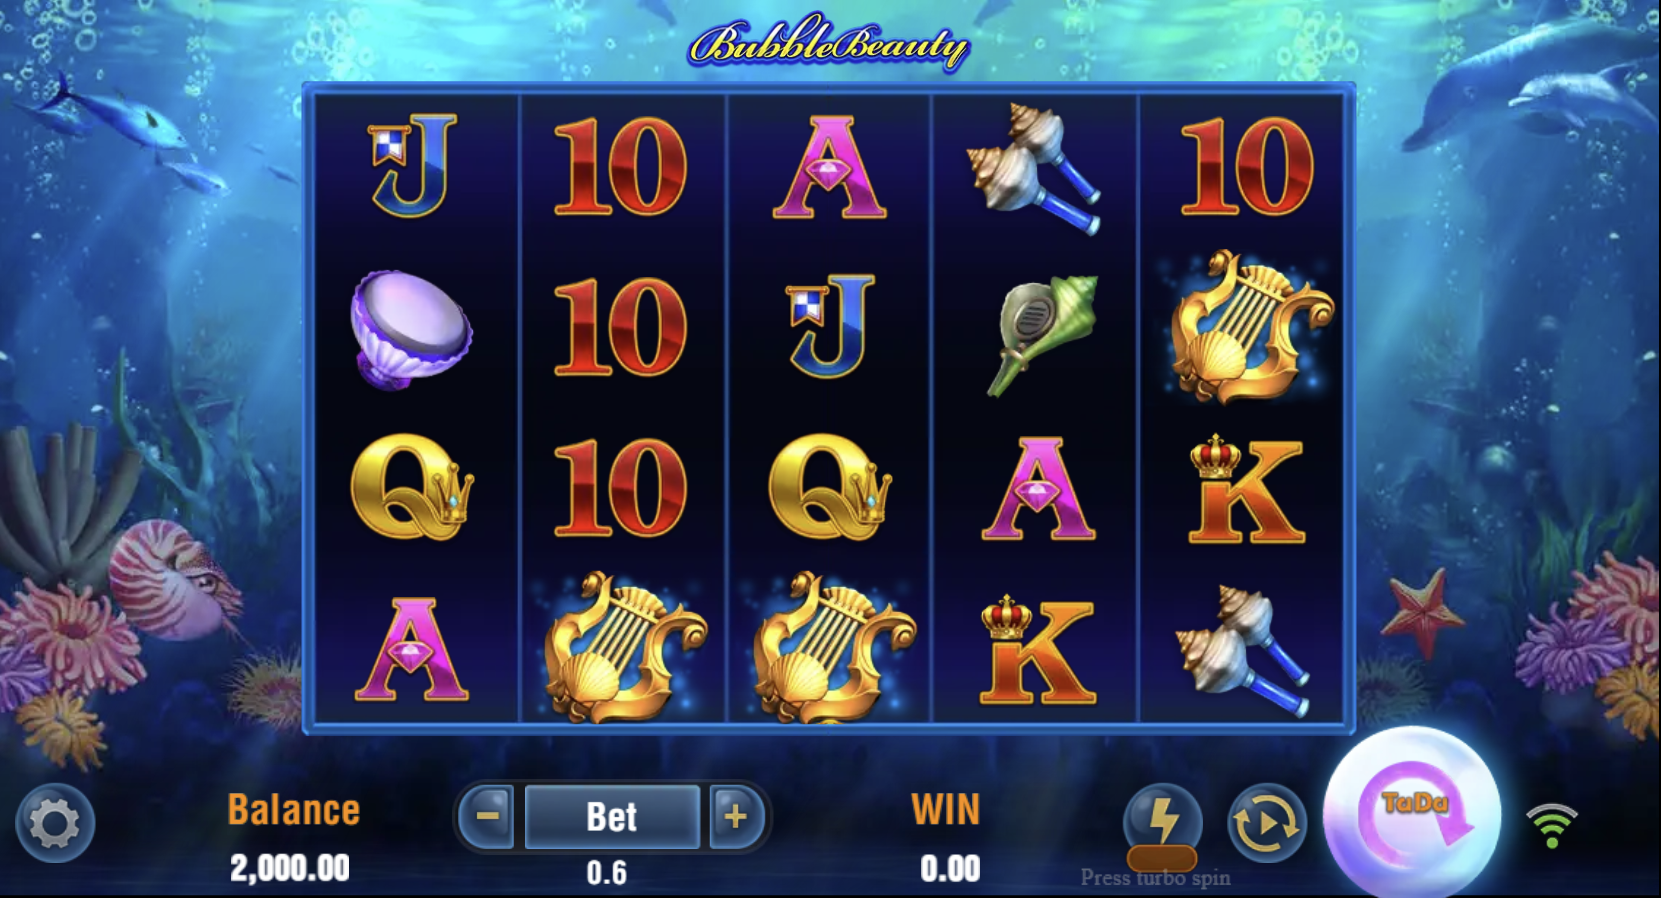Screen dimensions: 1661x898
Task: Decrease bet with the minus button
Action: [x=487, y=816]
